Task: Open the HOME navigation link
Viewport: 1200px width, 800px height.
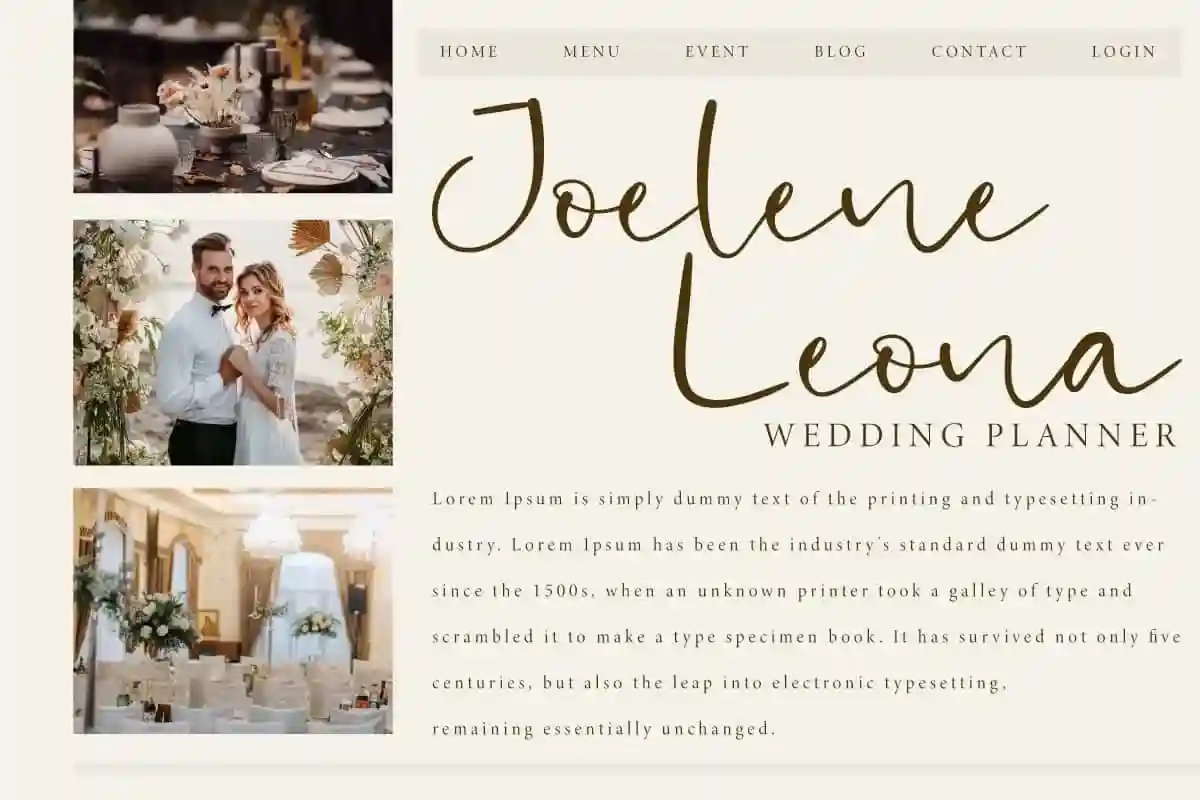Action: tap(469, 52)
